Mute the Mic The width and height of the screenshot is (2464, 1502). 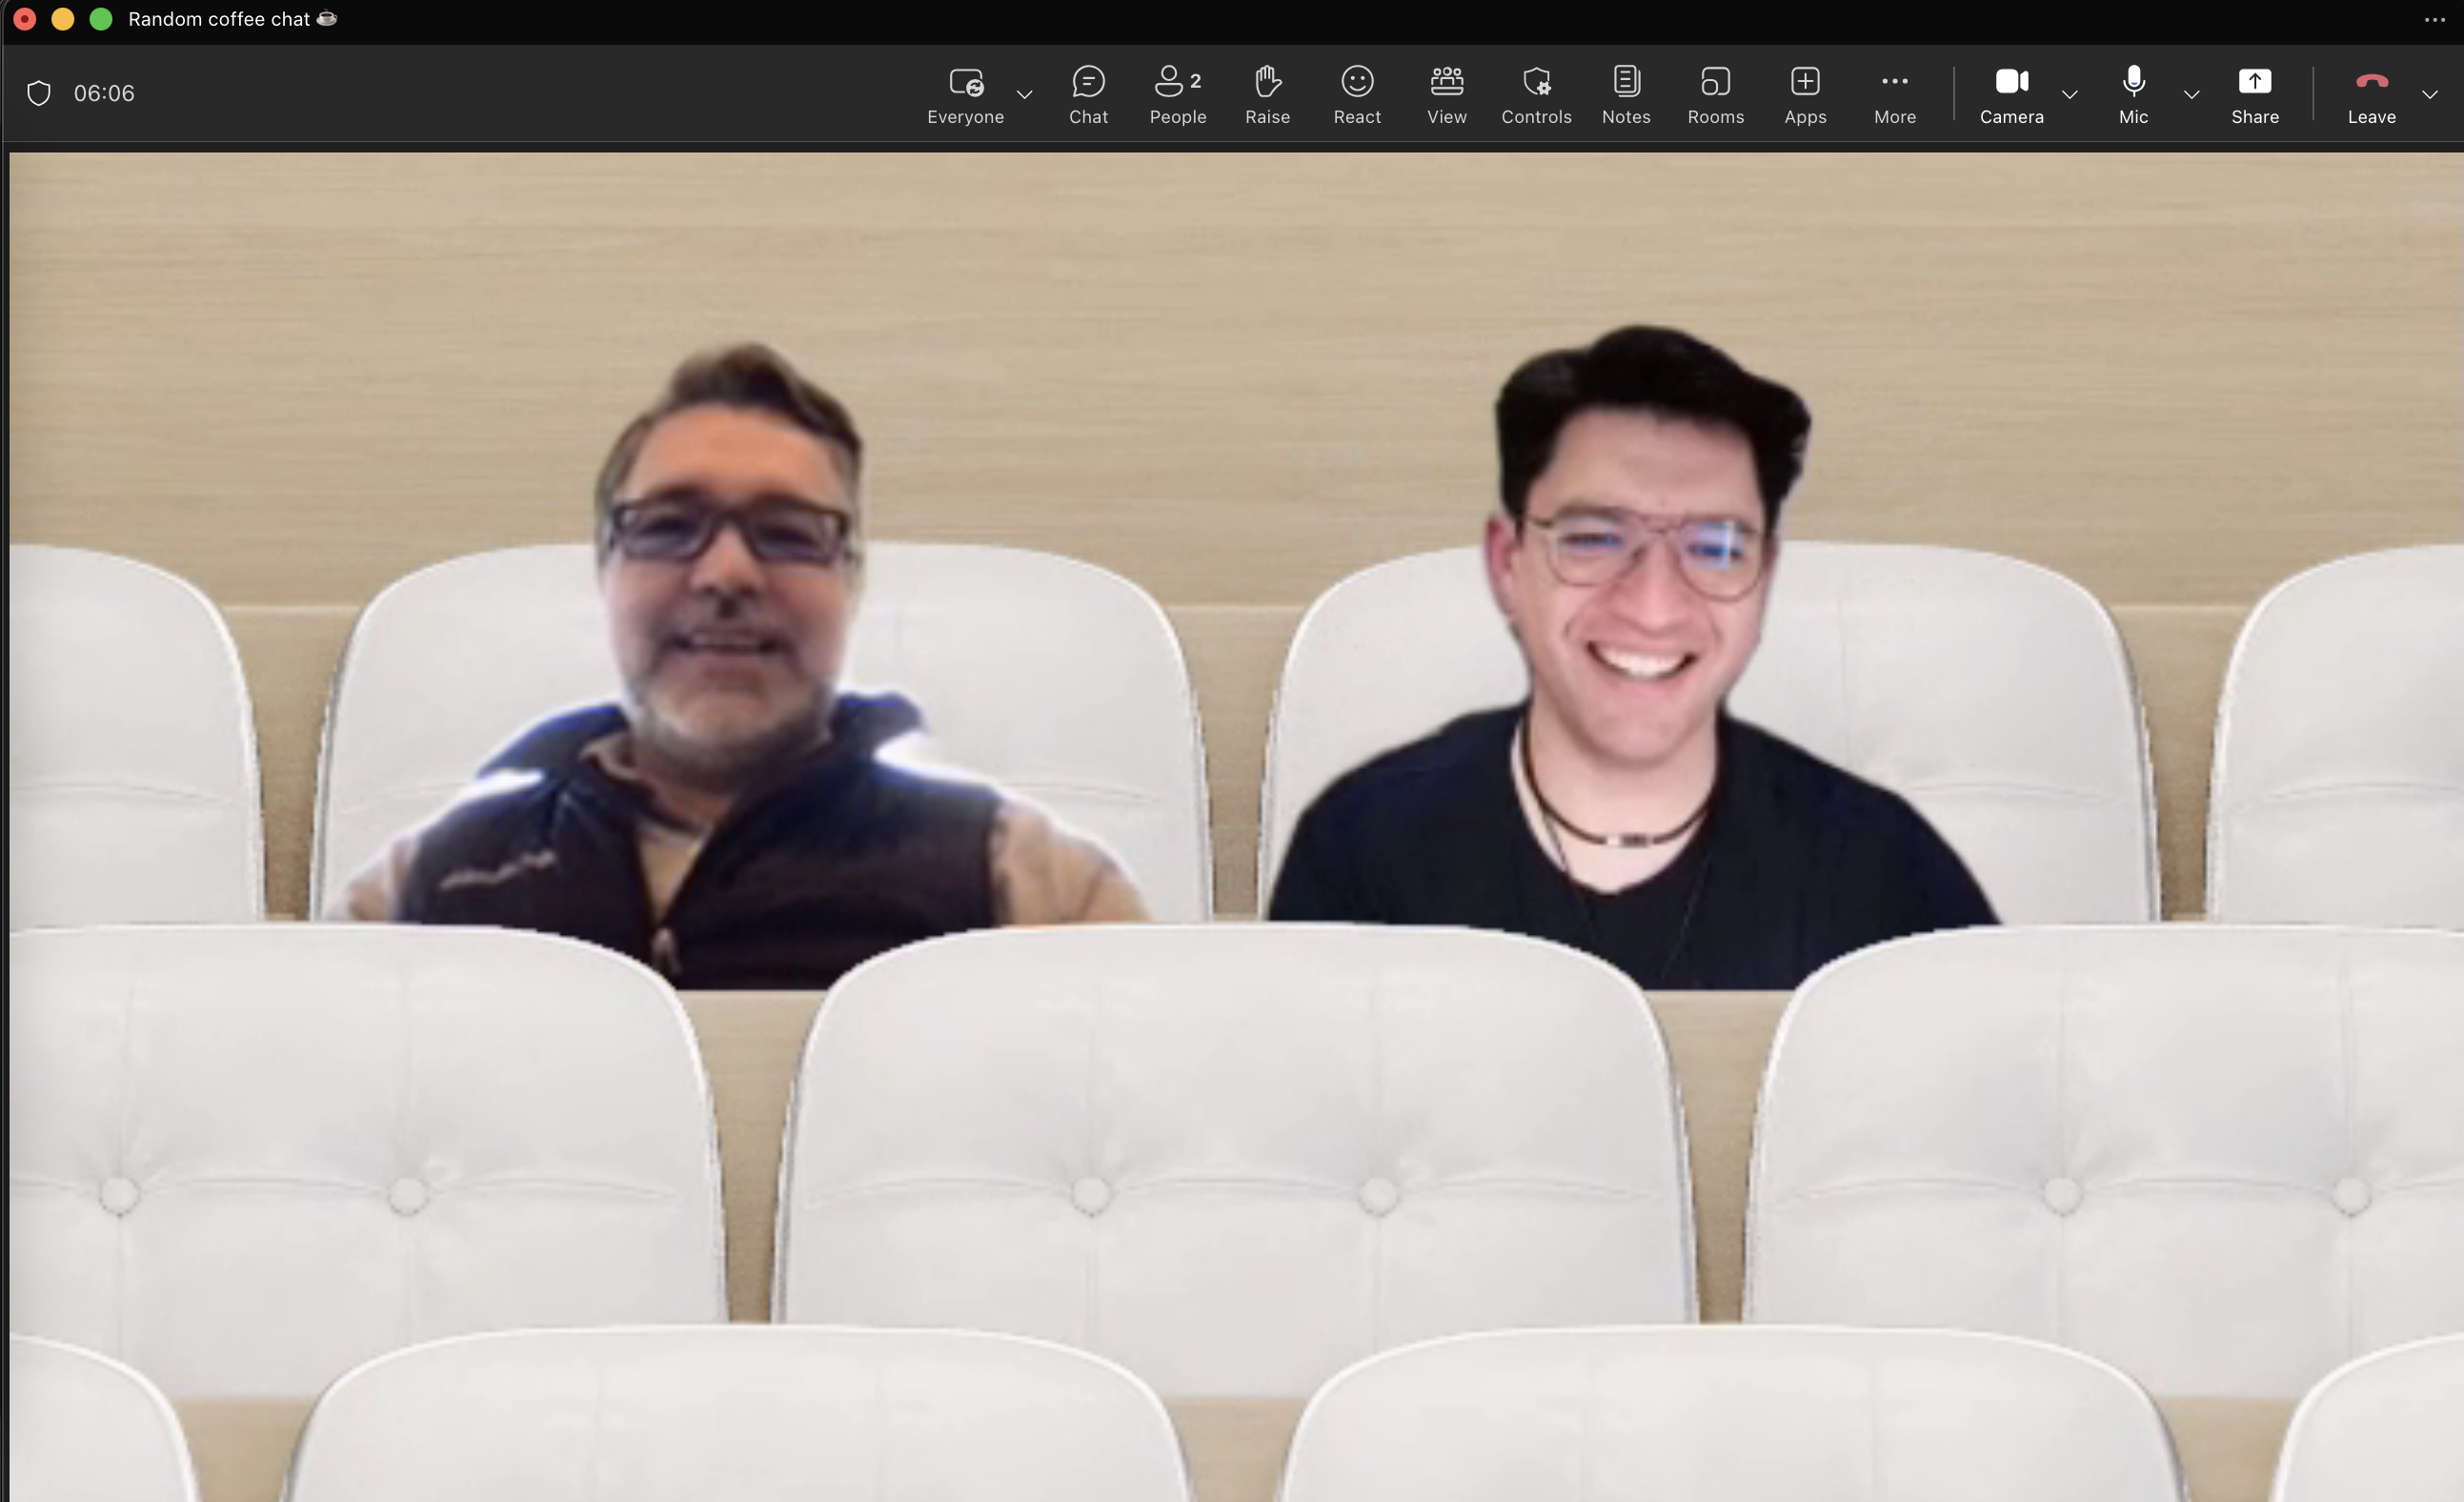pyautogui.click(x=2133, y=94)
